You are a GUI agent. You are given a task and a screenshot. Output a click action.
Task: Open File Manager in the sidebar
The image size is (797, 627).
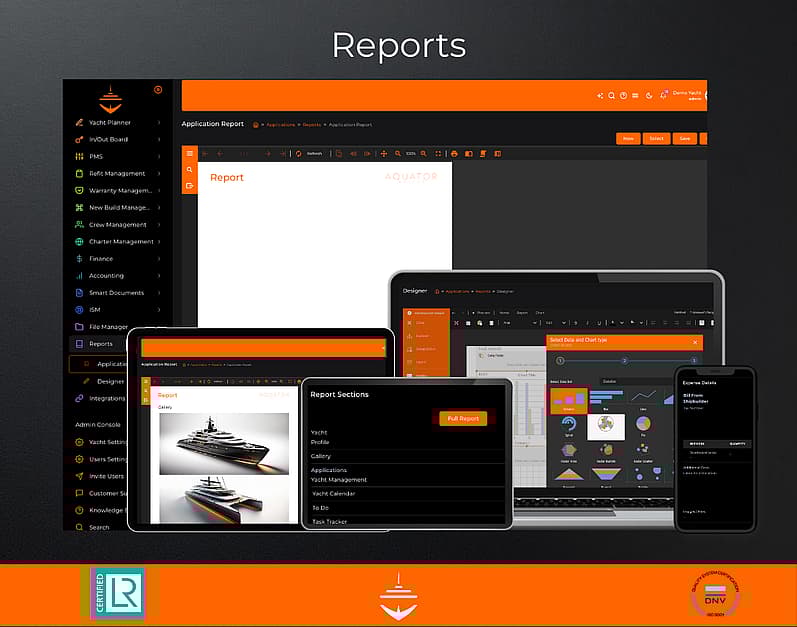pyautogui.click(x=102, y=327)
